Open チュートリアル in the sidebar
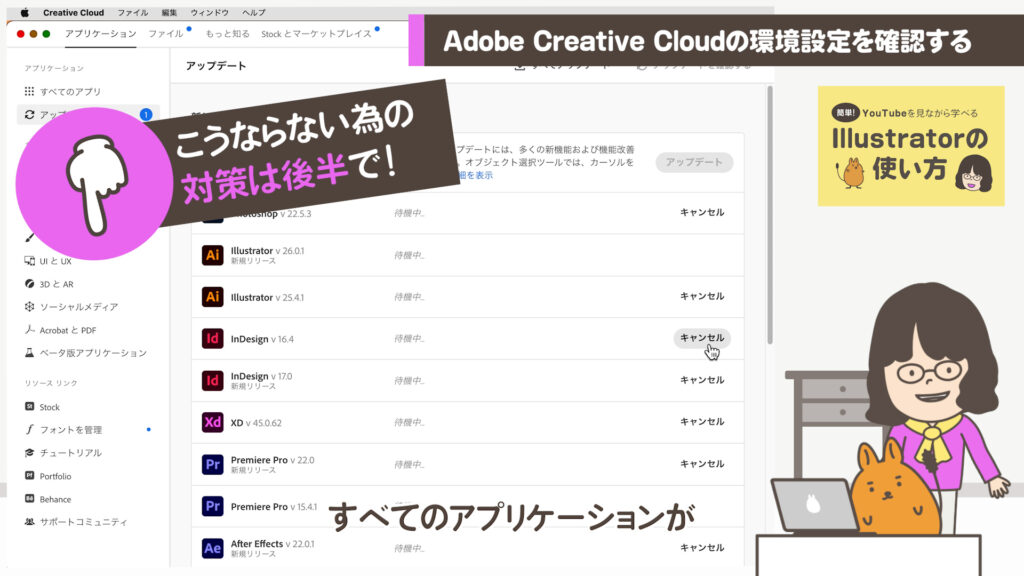 (x=63, y=453)
